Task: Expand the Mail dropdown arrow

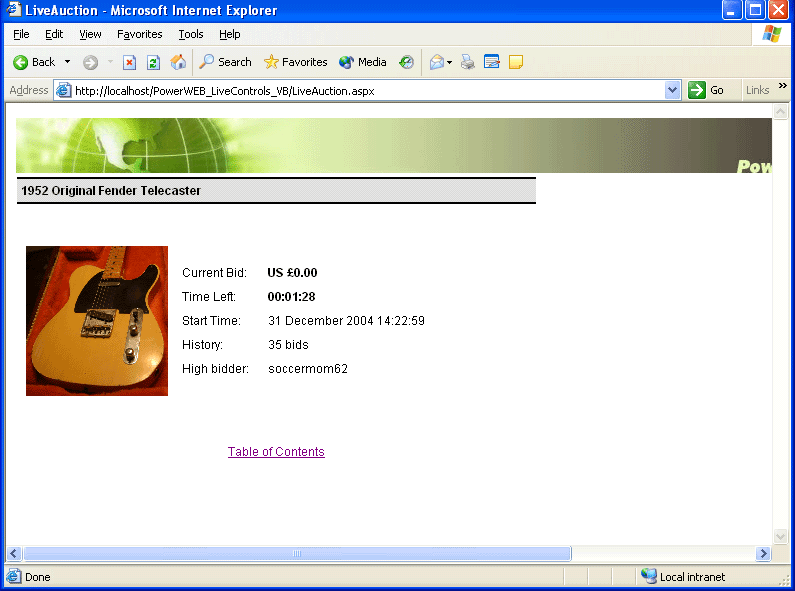Action: pyautogui.click(x=449, y=62)
